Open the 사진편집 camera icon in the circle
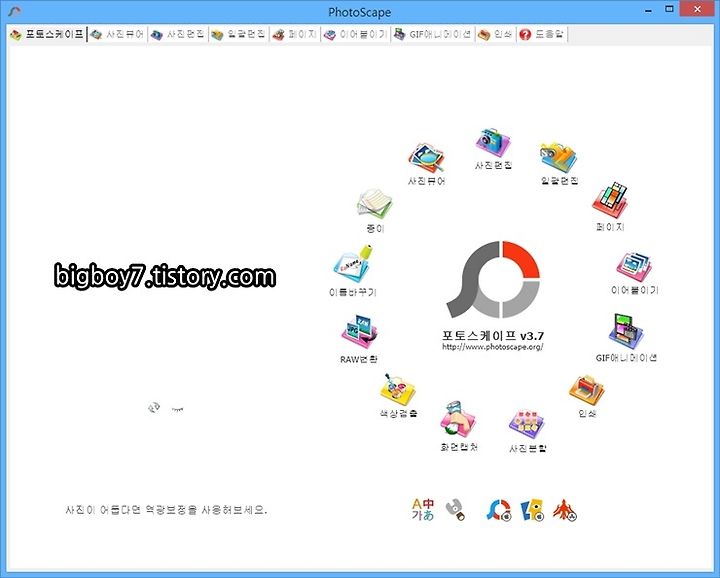The height and width of the screenshot is (578, 720). pyautogui.click(x=493, y=143)
